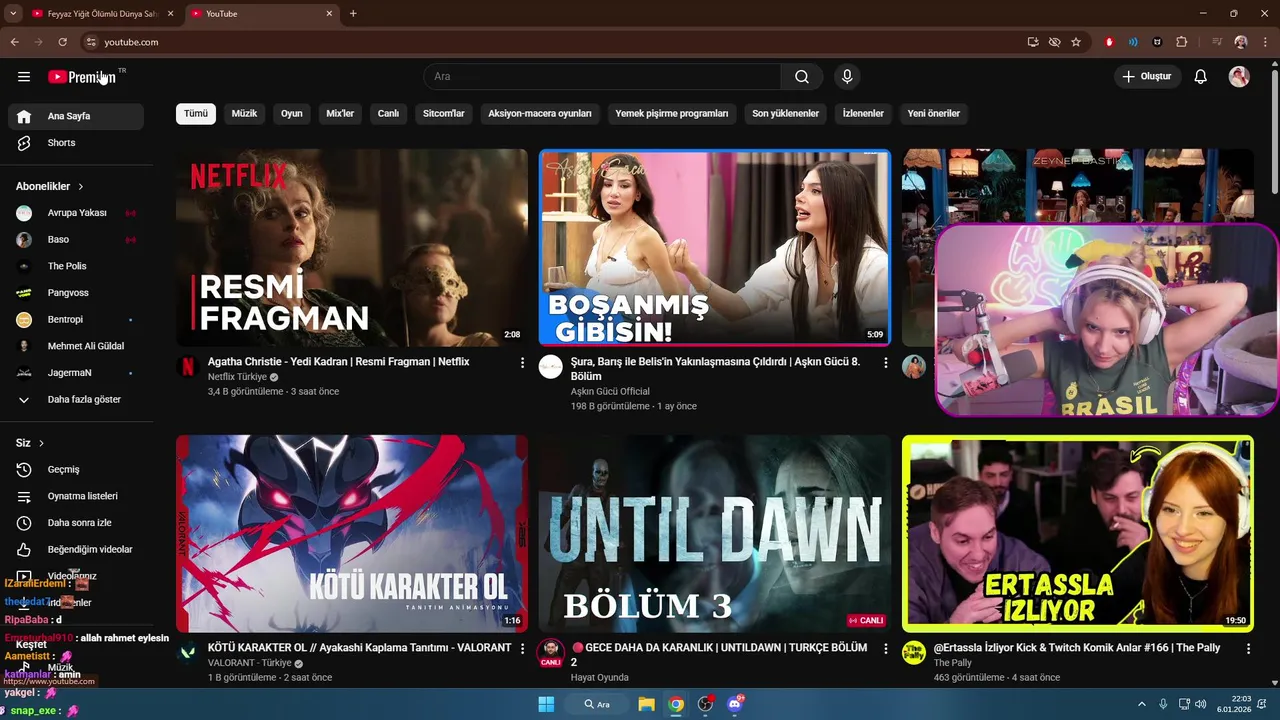Click the crossed-out eye icon in address bar
Viewport: 1280px width, 720px height.
click(1054, 42)
